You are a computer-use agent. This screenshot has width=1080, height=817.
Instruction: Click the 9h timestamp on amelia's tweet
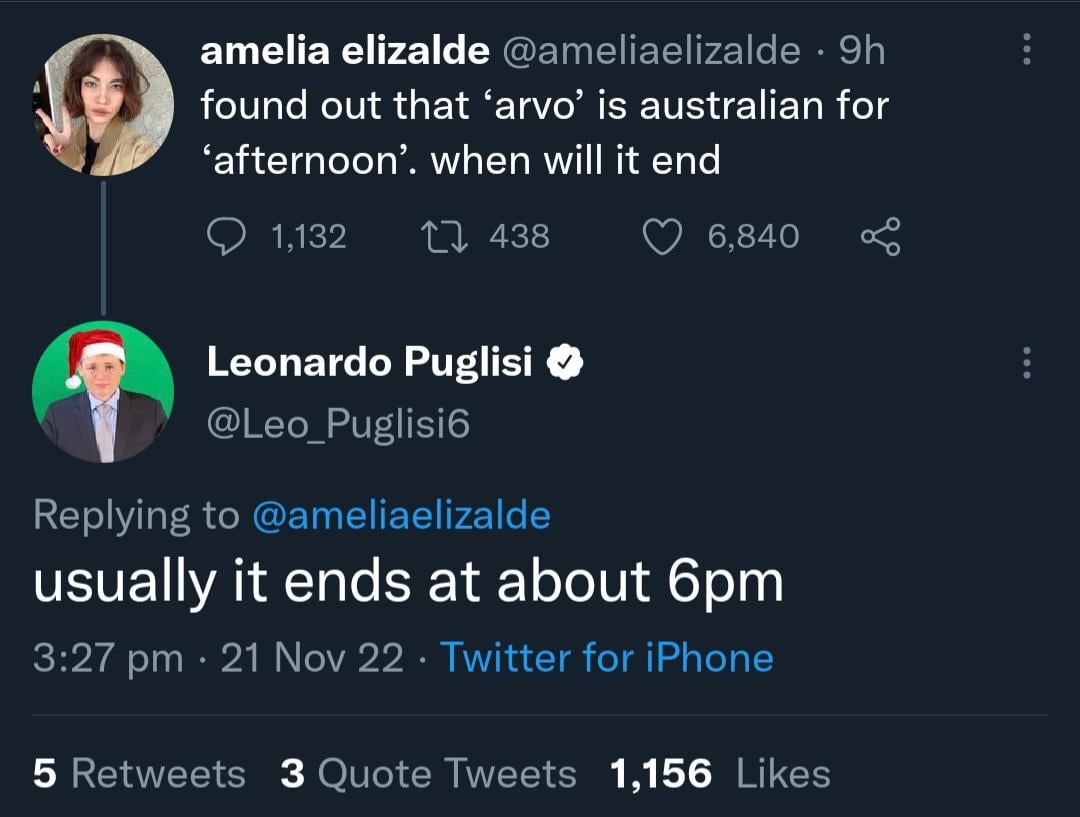[x=862, y=51]
